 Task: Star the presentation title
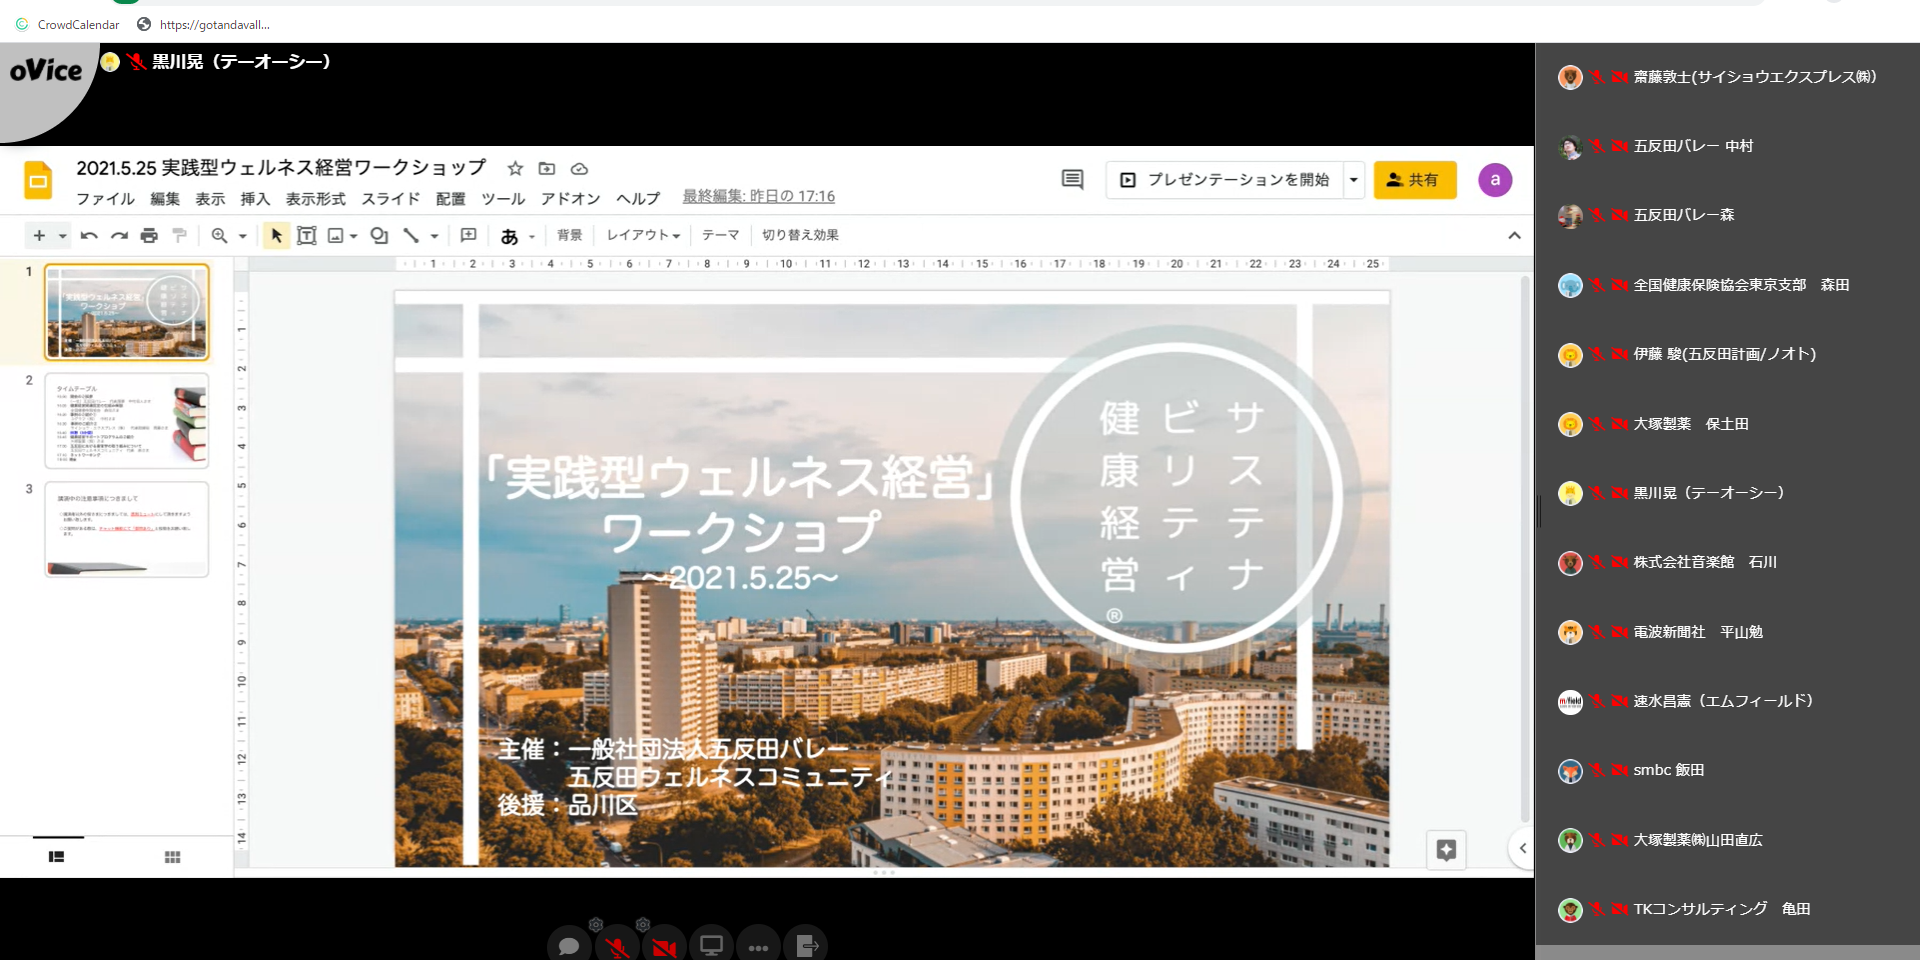pyautogui.click(x=515, y=169)
